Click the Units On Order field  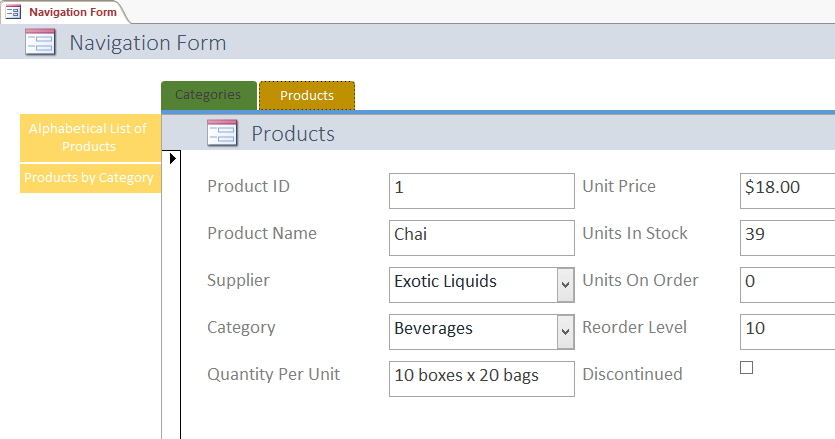coord(788,285)
